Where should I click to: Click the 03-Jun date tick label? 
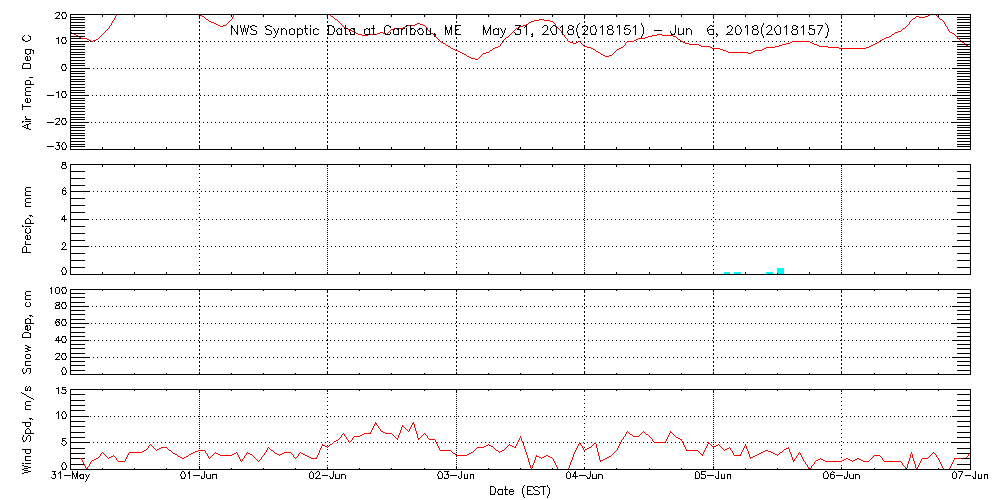coord(457,477)
